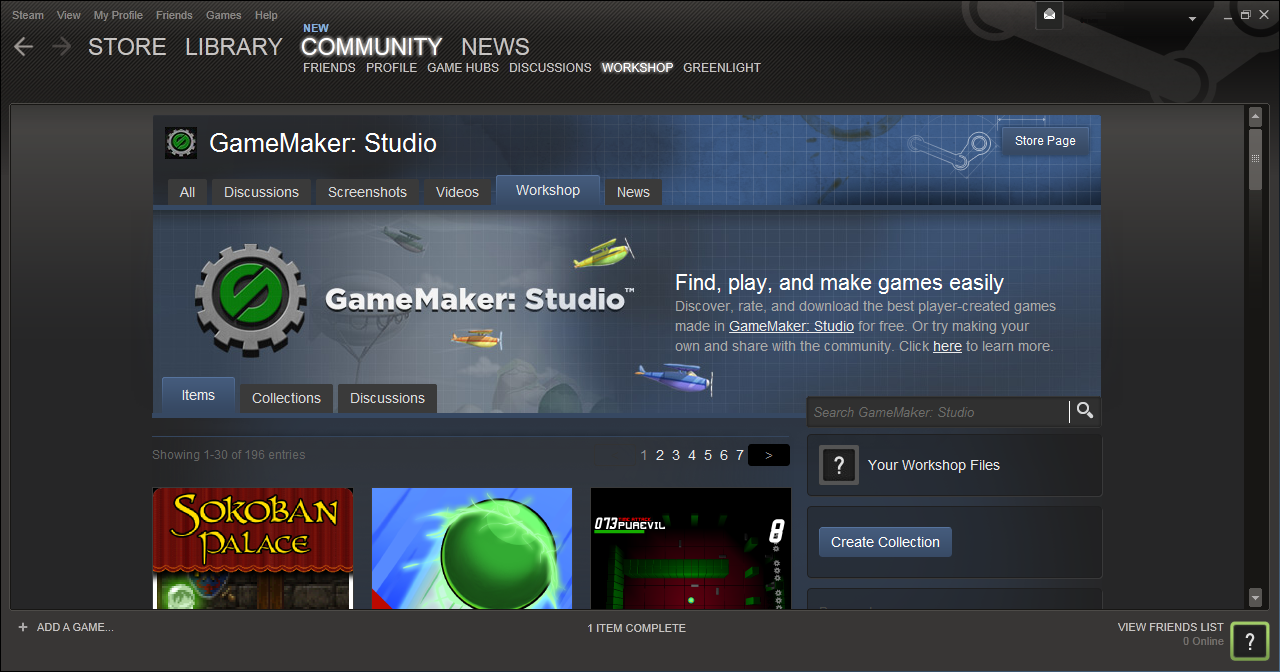The width and height of the screenshot is (1280, 672).
Task: Click the next page arrow button
Action: [x=769, y=455]
